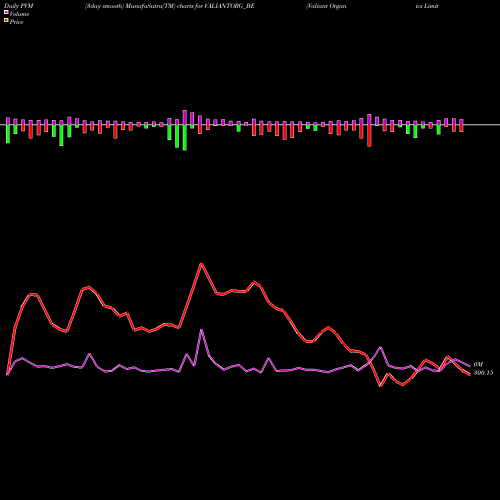
Task: Click the 'Daily PVM' title text
Action: coord(19,6)
